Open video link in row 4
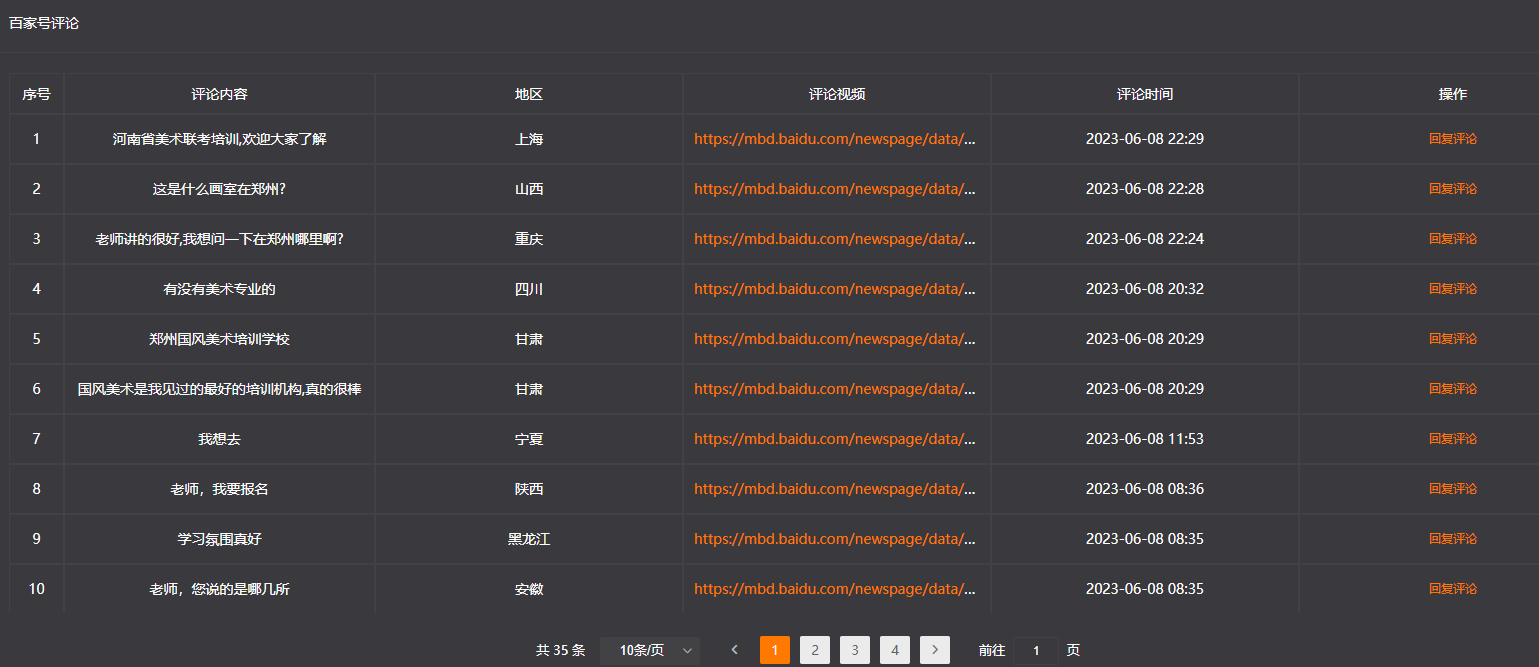 point(835,289)
